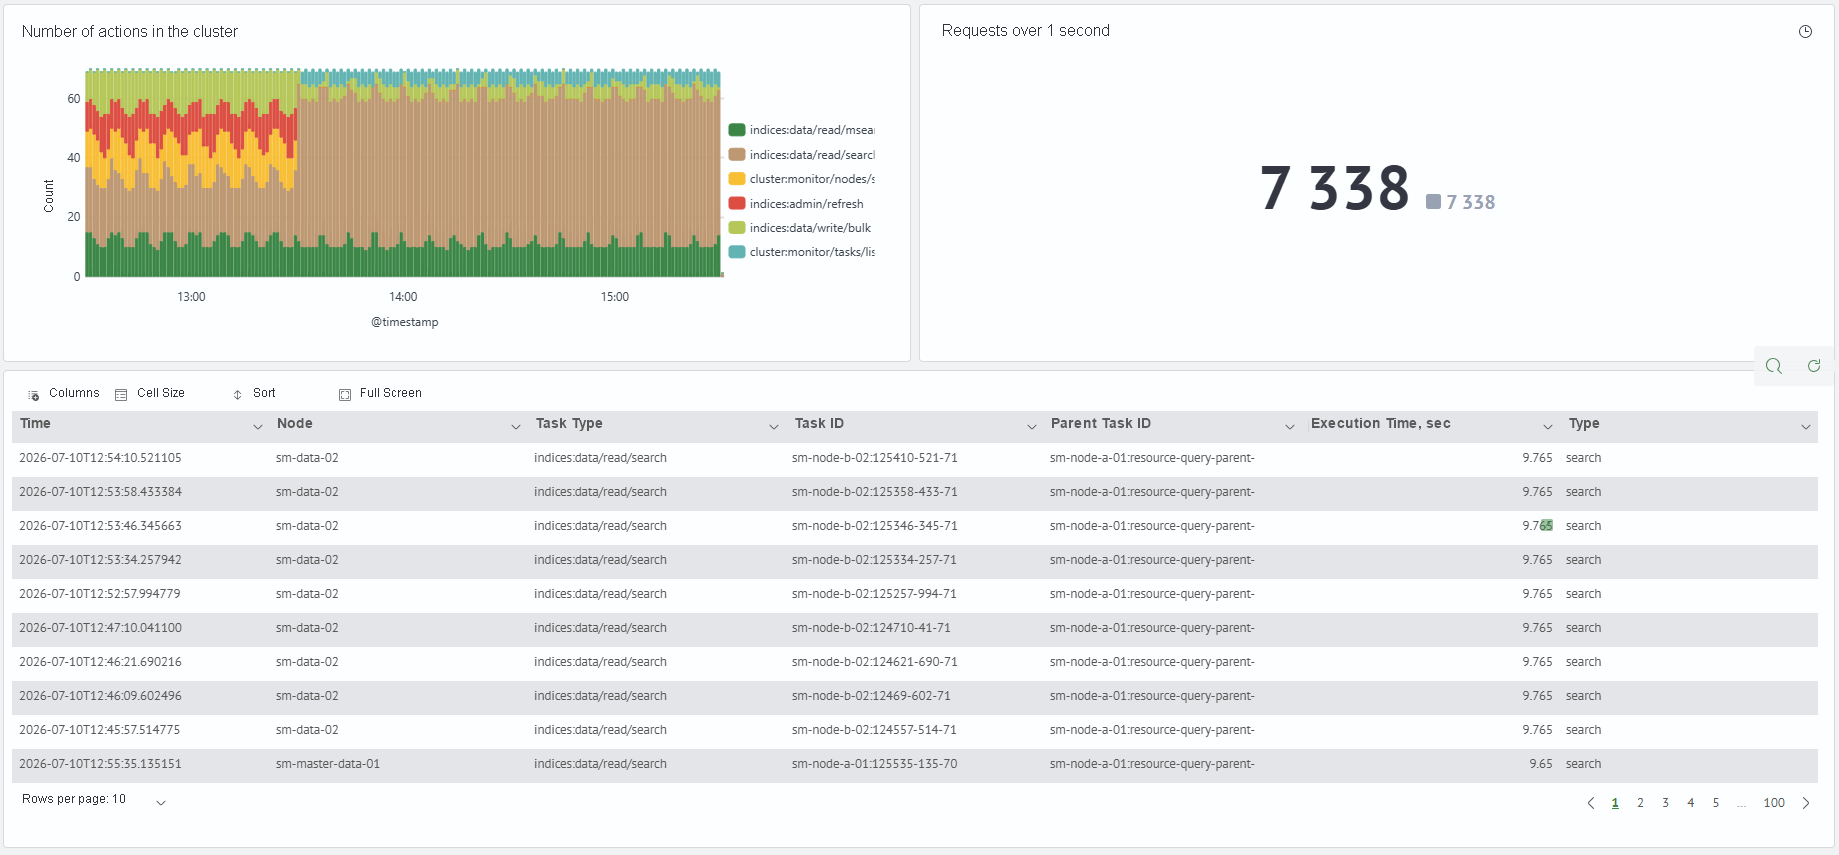Click the large 7 338 metric value
1839x855 pixels.
coord(1334,188)
